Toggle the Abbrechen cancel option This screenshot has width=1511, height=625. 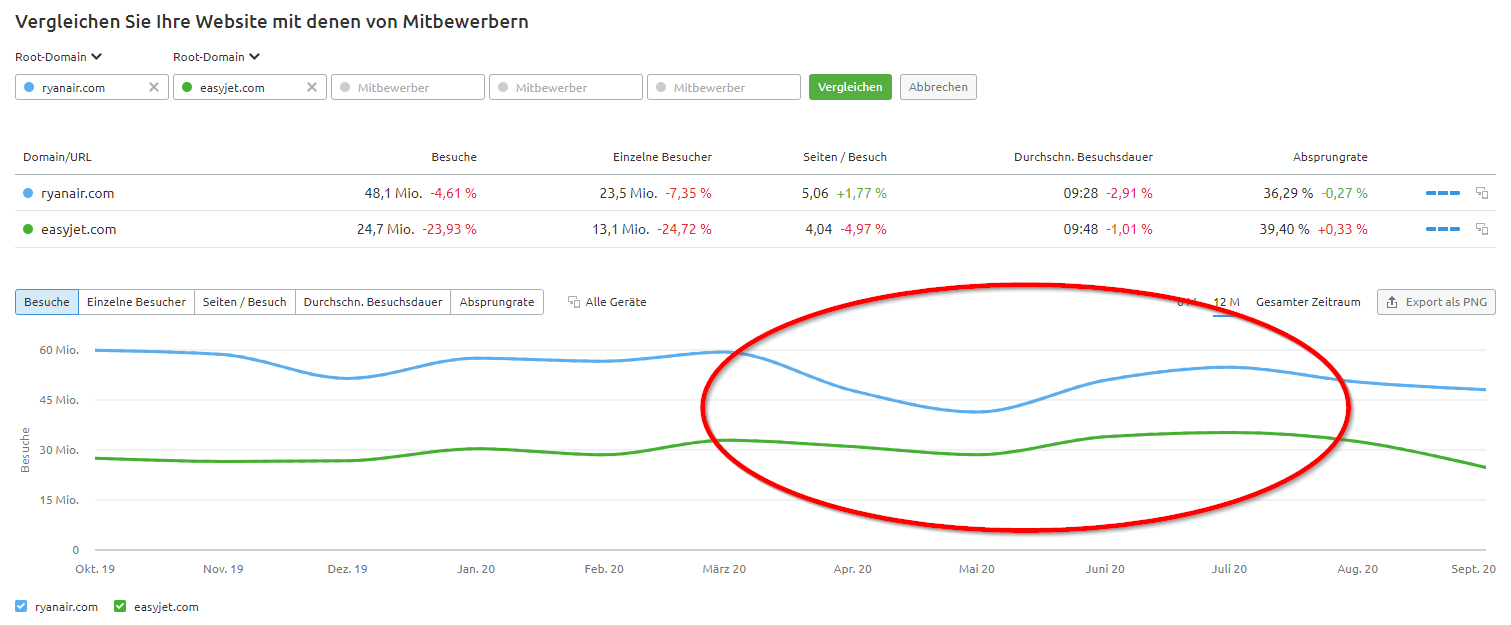tap(938, 86)
